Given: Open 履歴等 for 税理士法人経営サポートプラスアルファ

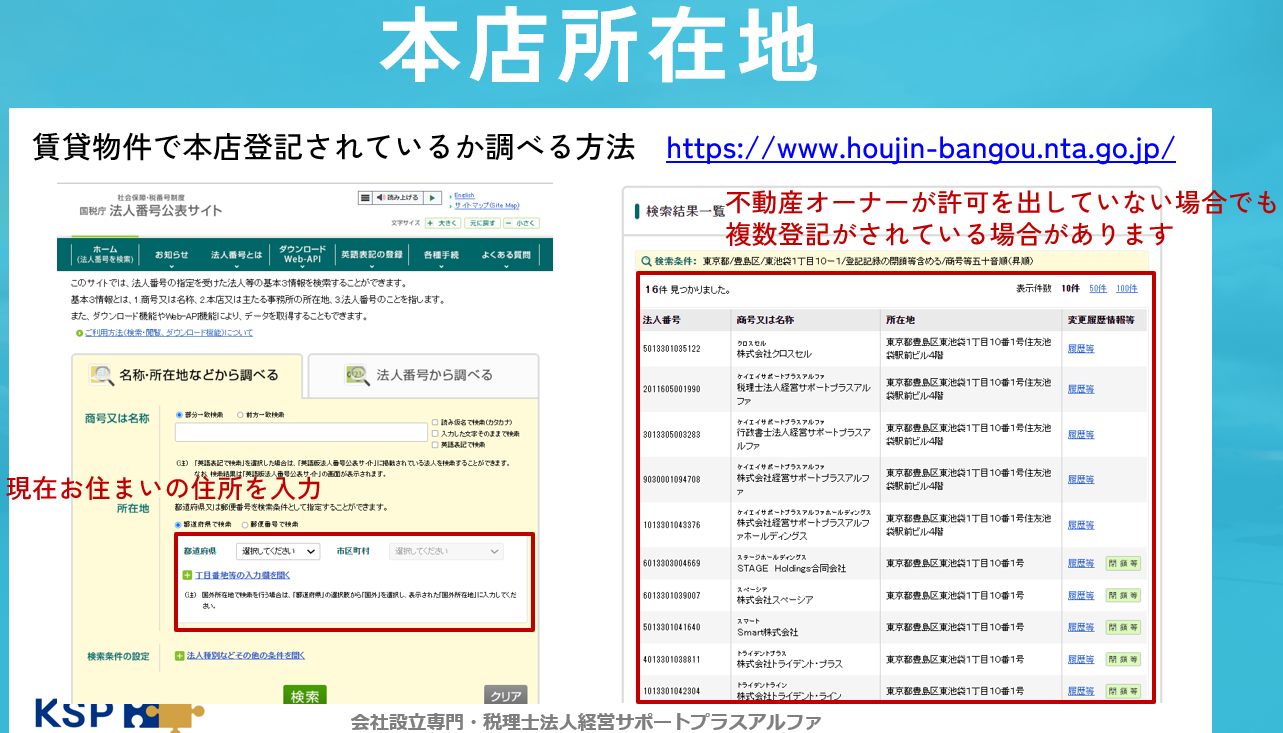Looking at the screenshot, I should [x=1080, y=389].
